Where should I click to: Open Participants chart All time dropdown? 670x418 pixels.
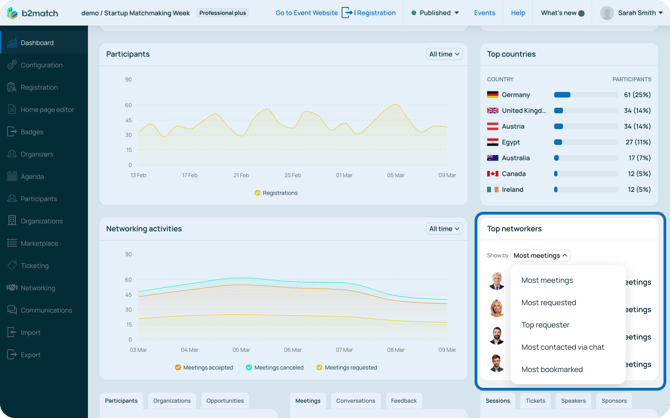point(444,54)
